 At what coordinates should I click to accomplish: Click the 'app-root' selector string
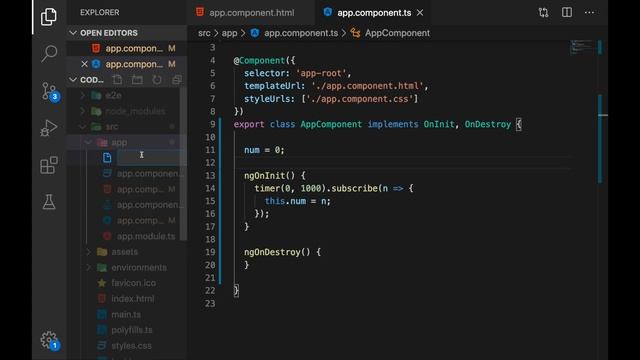[321, 73]
